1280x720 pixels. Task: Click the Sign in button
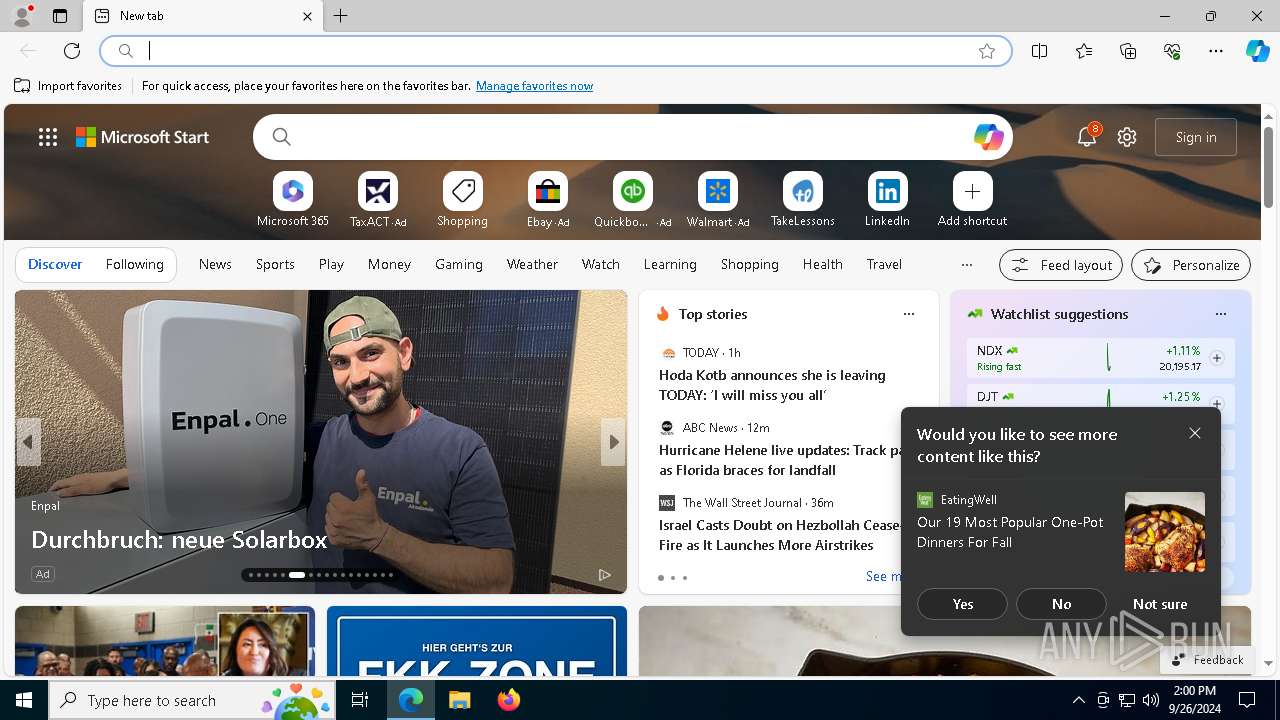(x=1196, y=137)
